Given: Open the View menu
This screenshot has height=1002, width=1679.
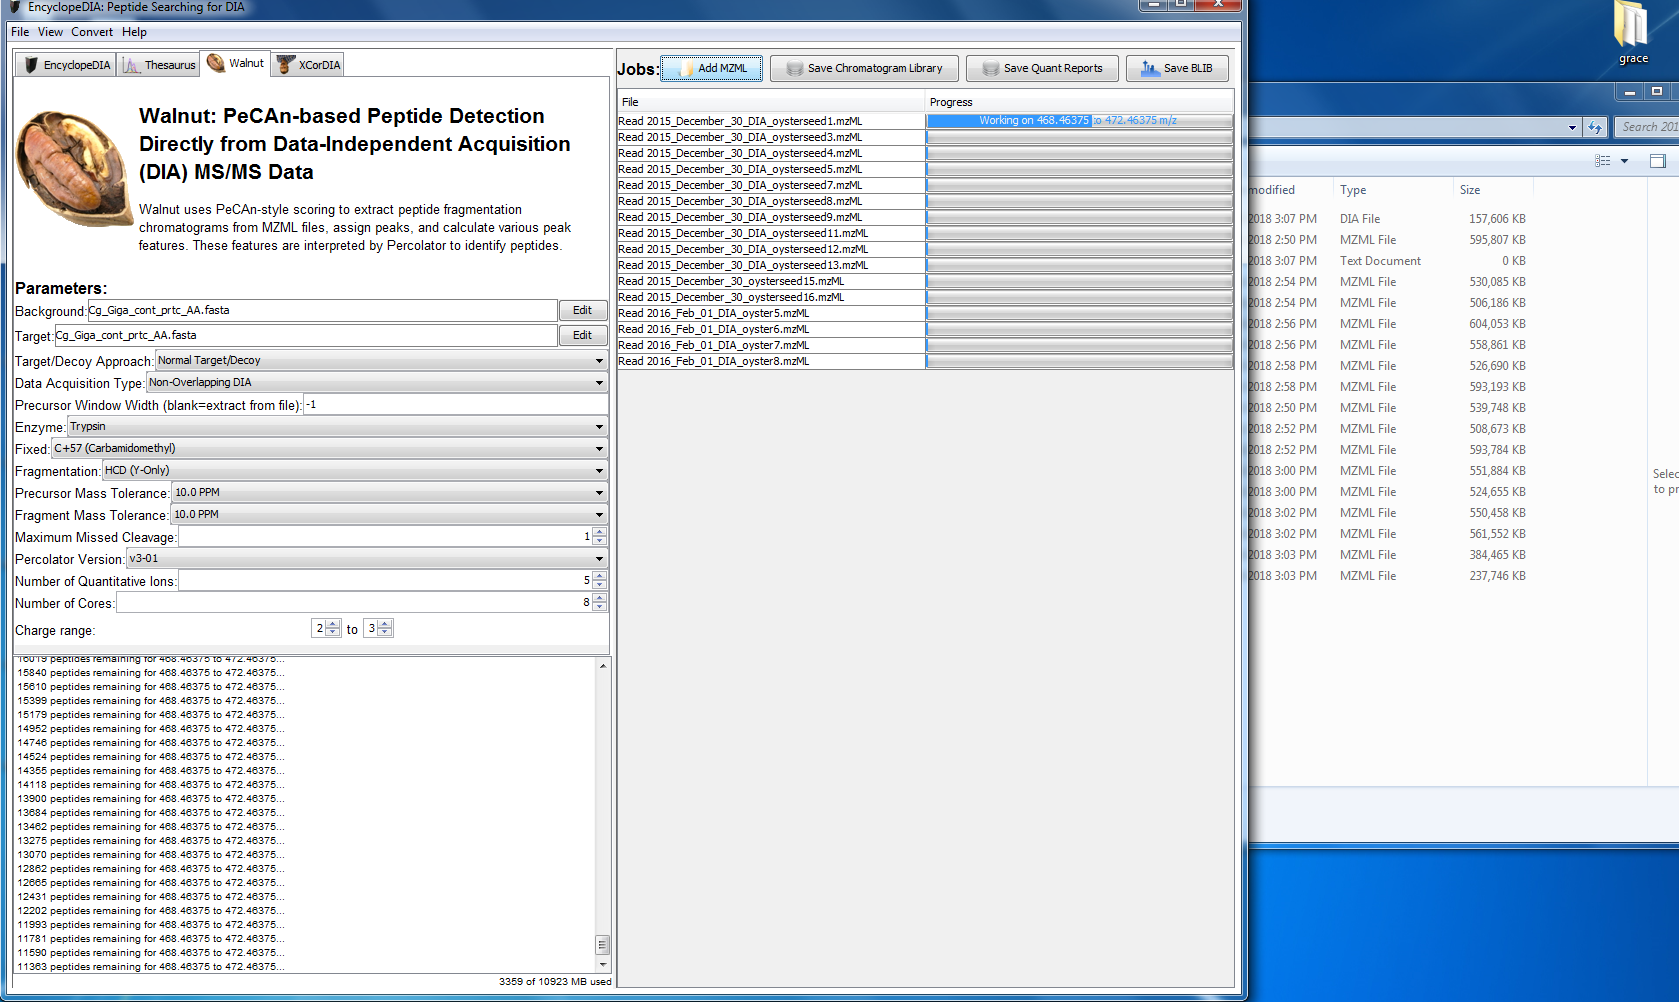Looking at the screenshot, I should click(x=50, y=32).
